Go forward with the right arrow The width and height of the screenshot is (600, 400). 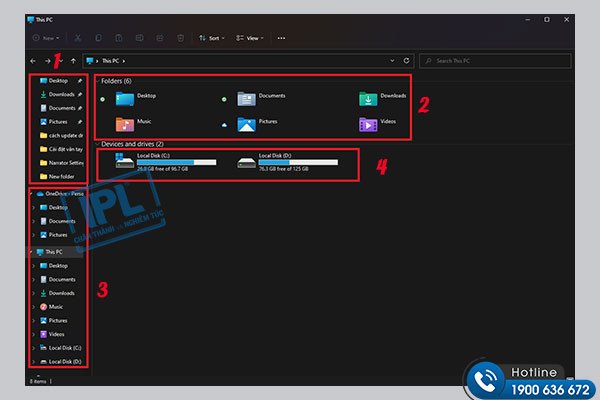(47, 61)
